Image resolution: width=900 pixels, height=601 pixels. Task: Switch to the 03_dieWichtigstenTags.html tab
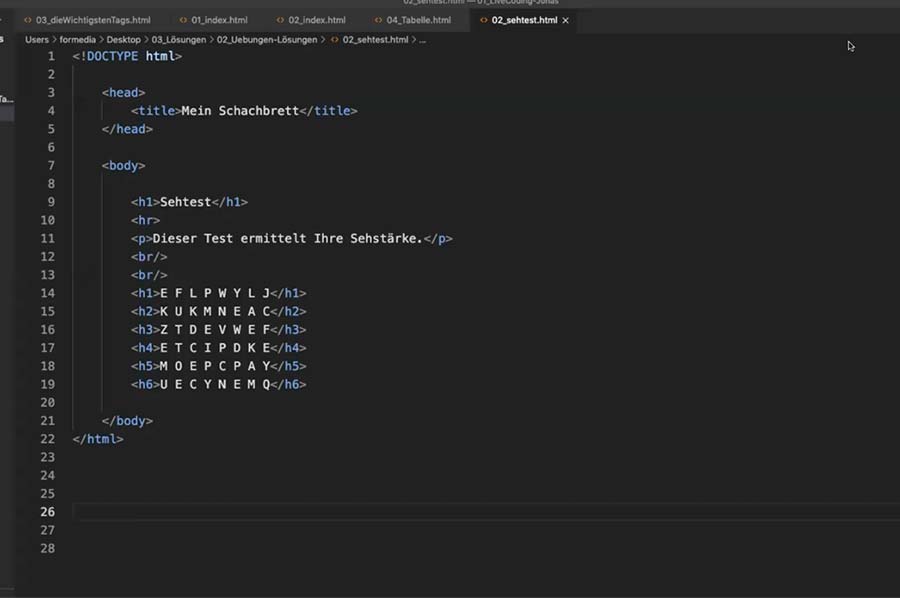92,20
